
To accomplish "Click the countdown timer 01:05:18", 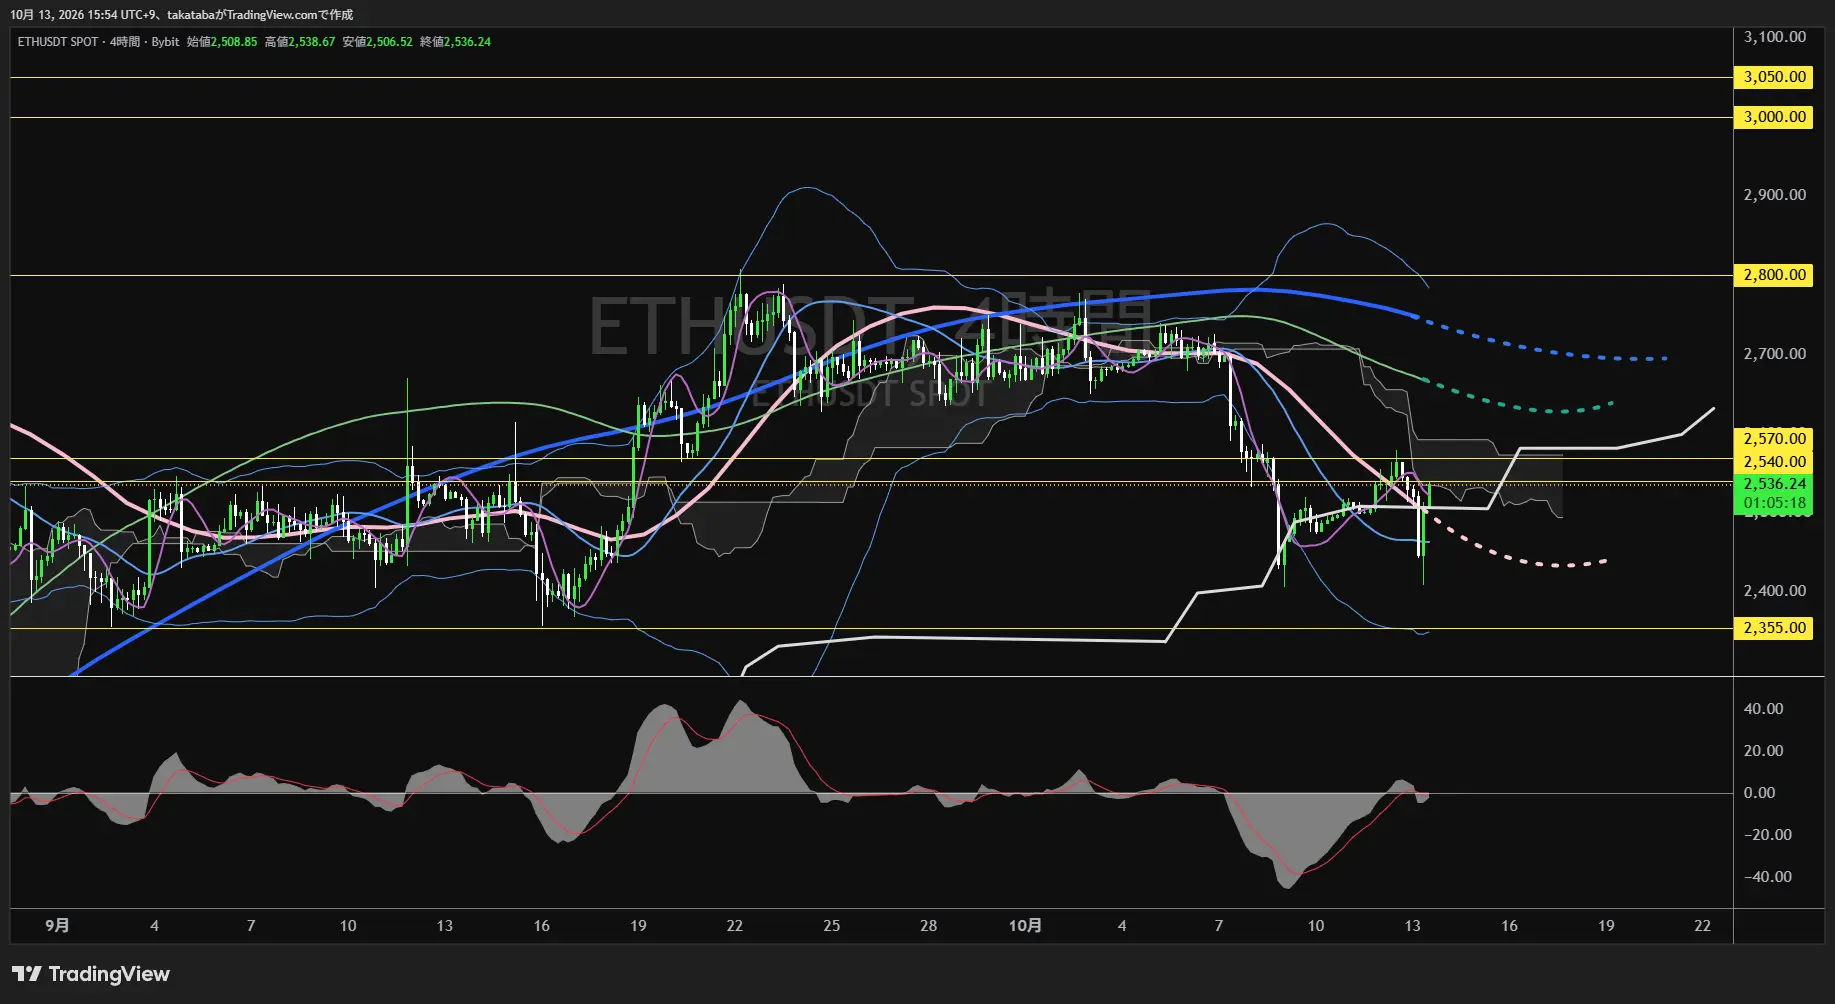I will pos(1774,503).
